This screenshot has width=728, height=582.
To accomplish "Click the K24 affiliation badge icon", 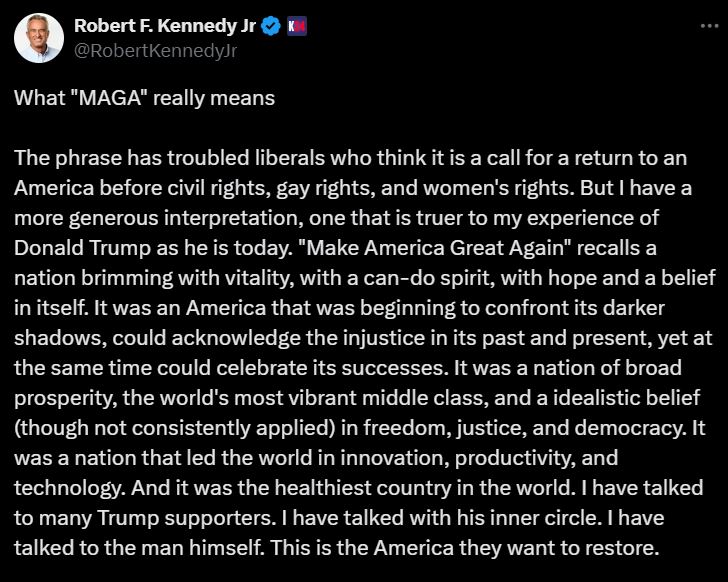I will [x=297, y=26].
